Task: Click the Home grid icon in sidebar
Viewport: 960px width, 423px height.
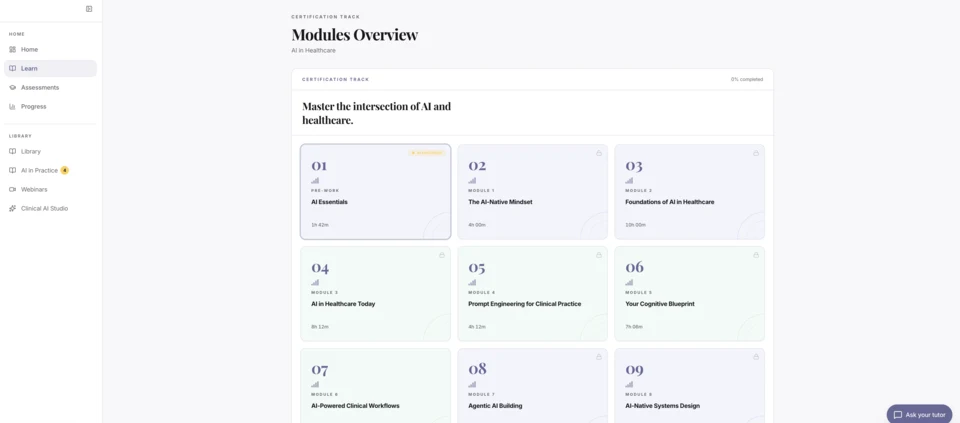Action: coord(13,50)
